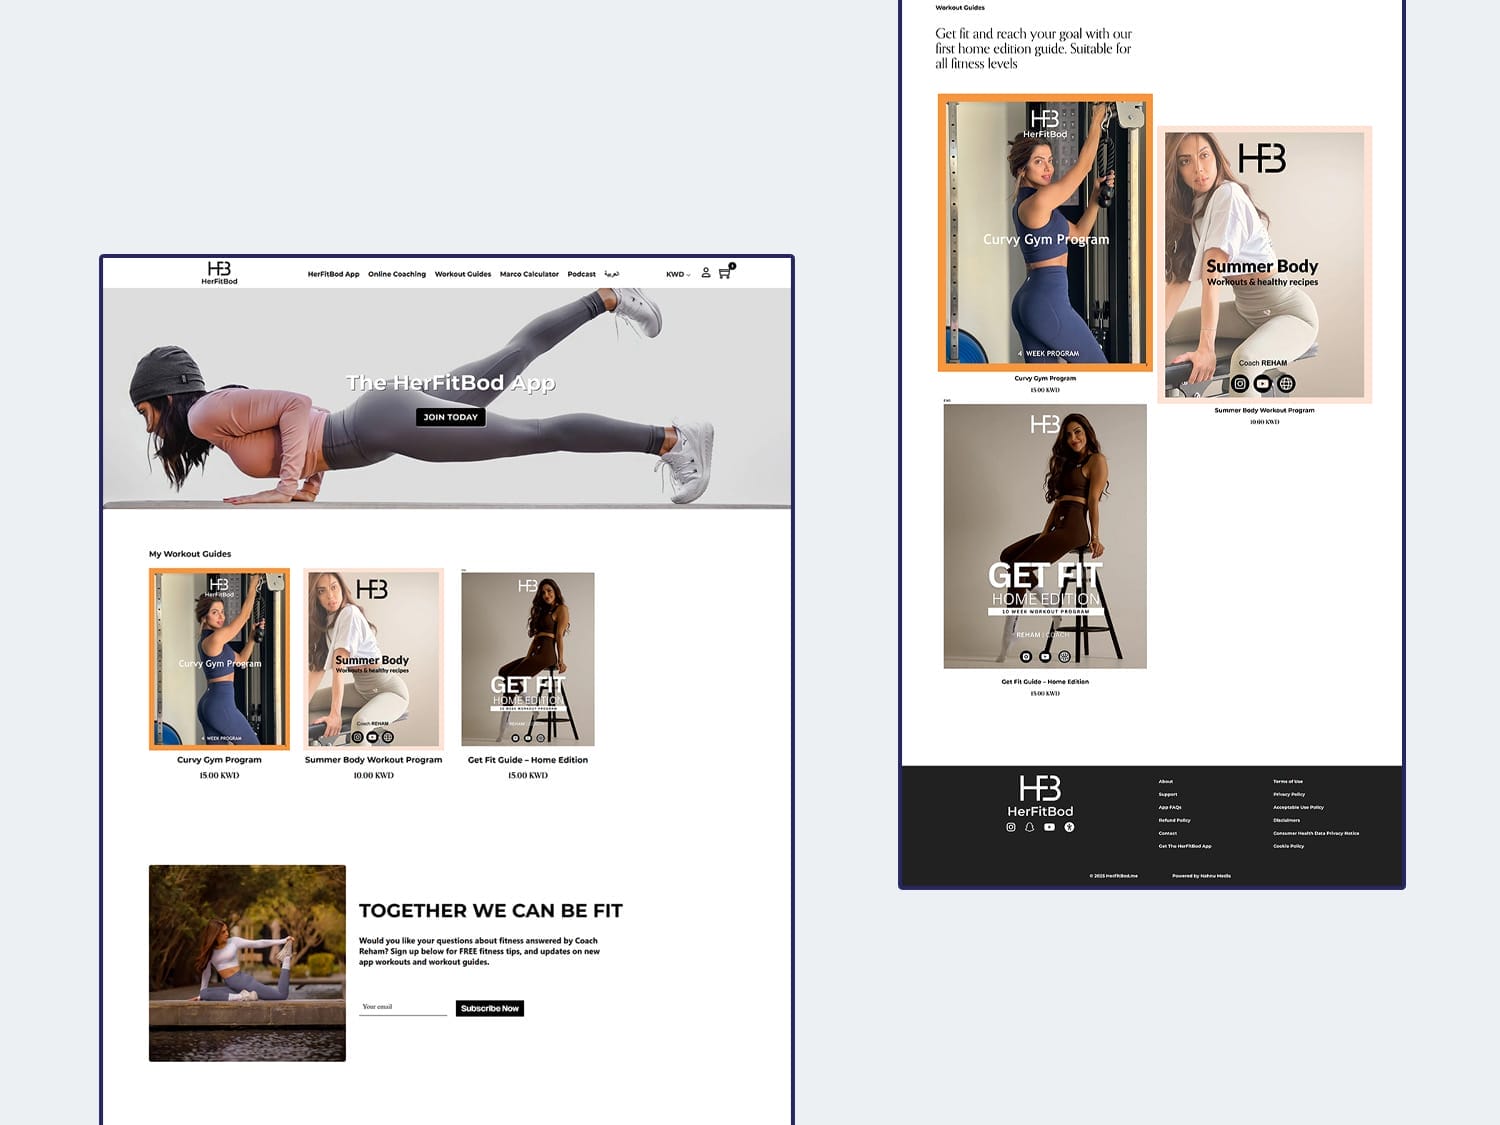
Task: Select the Curvy Gym Program thumbnail
Action: tap(218, 659)
